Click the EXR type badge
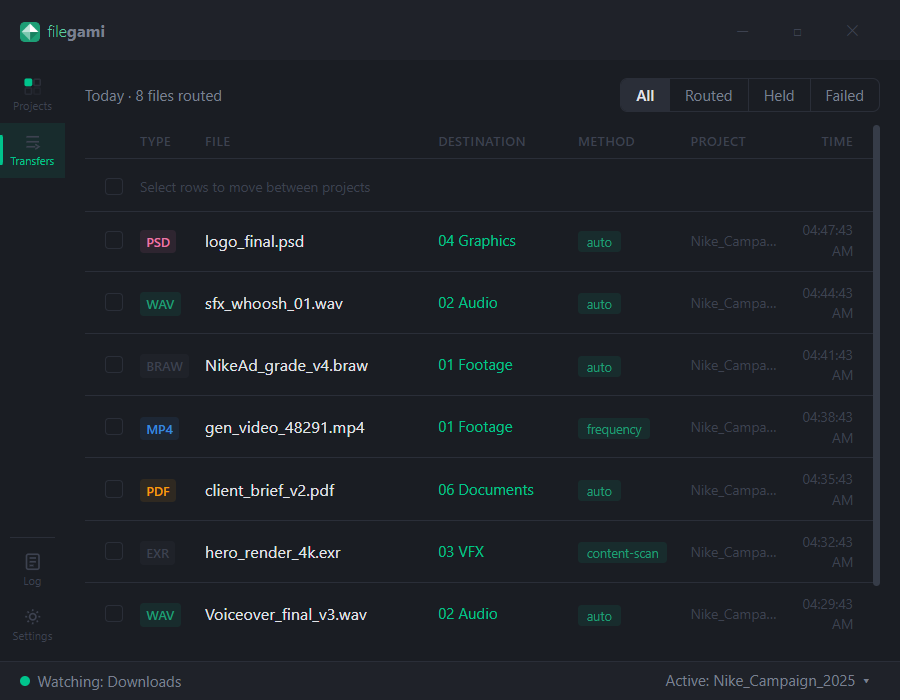900x700 pixels. pyautogui.click(x=157, y=553)
